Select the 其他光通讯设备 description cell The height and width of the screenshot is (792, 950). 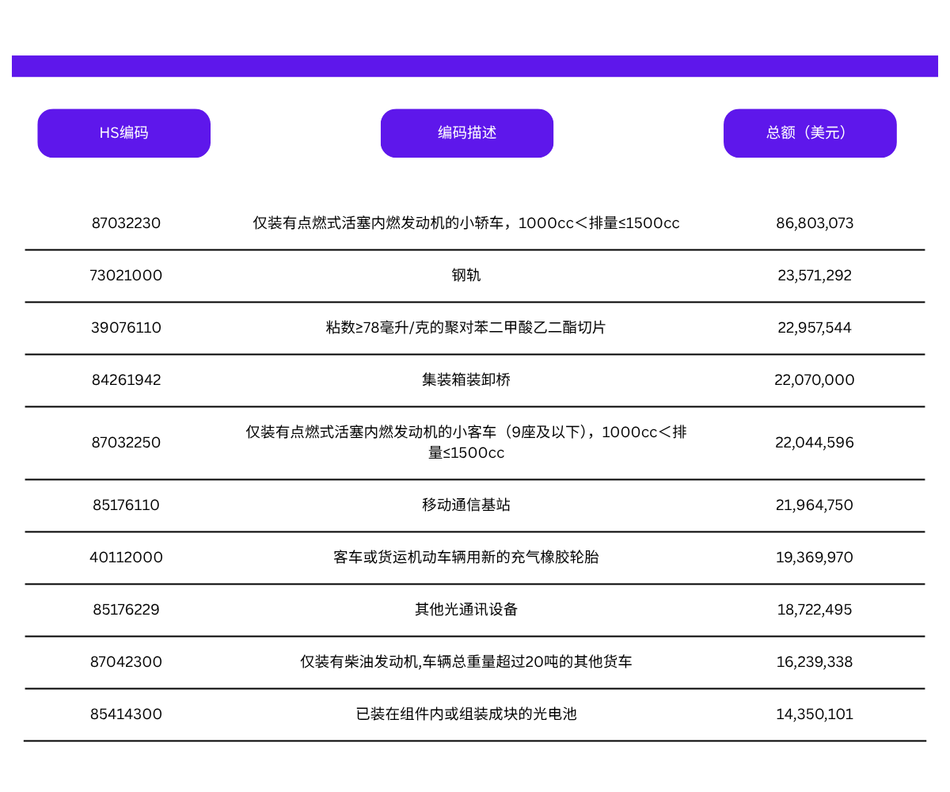[x=466, y=610]
